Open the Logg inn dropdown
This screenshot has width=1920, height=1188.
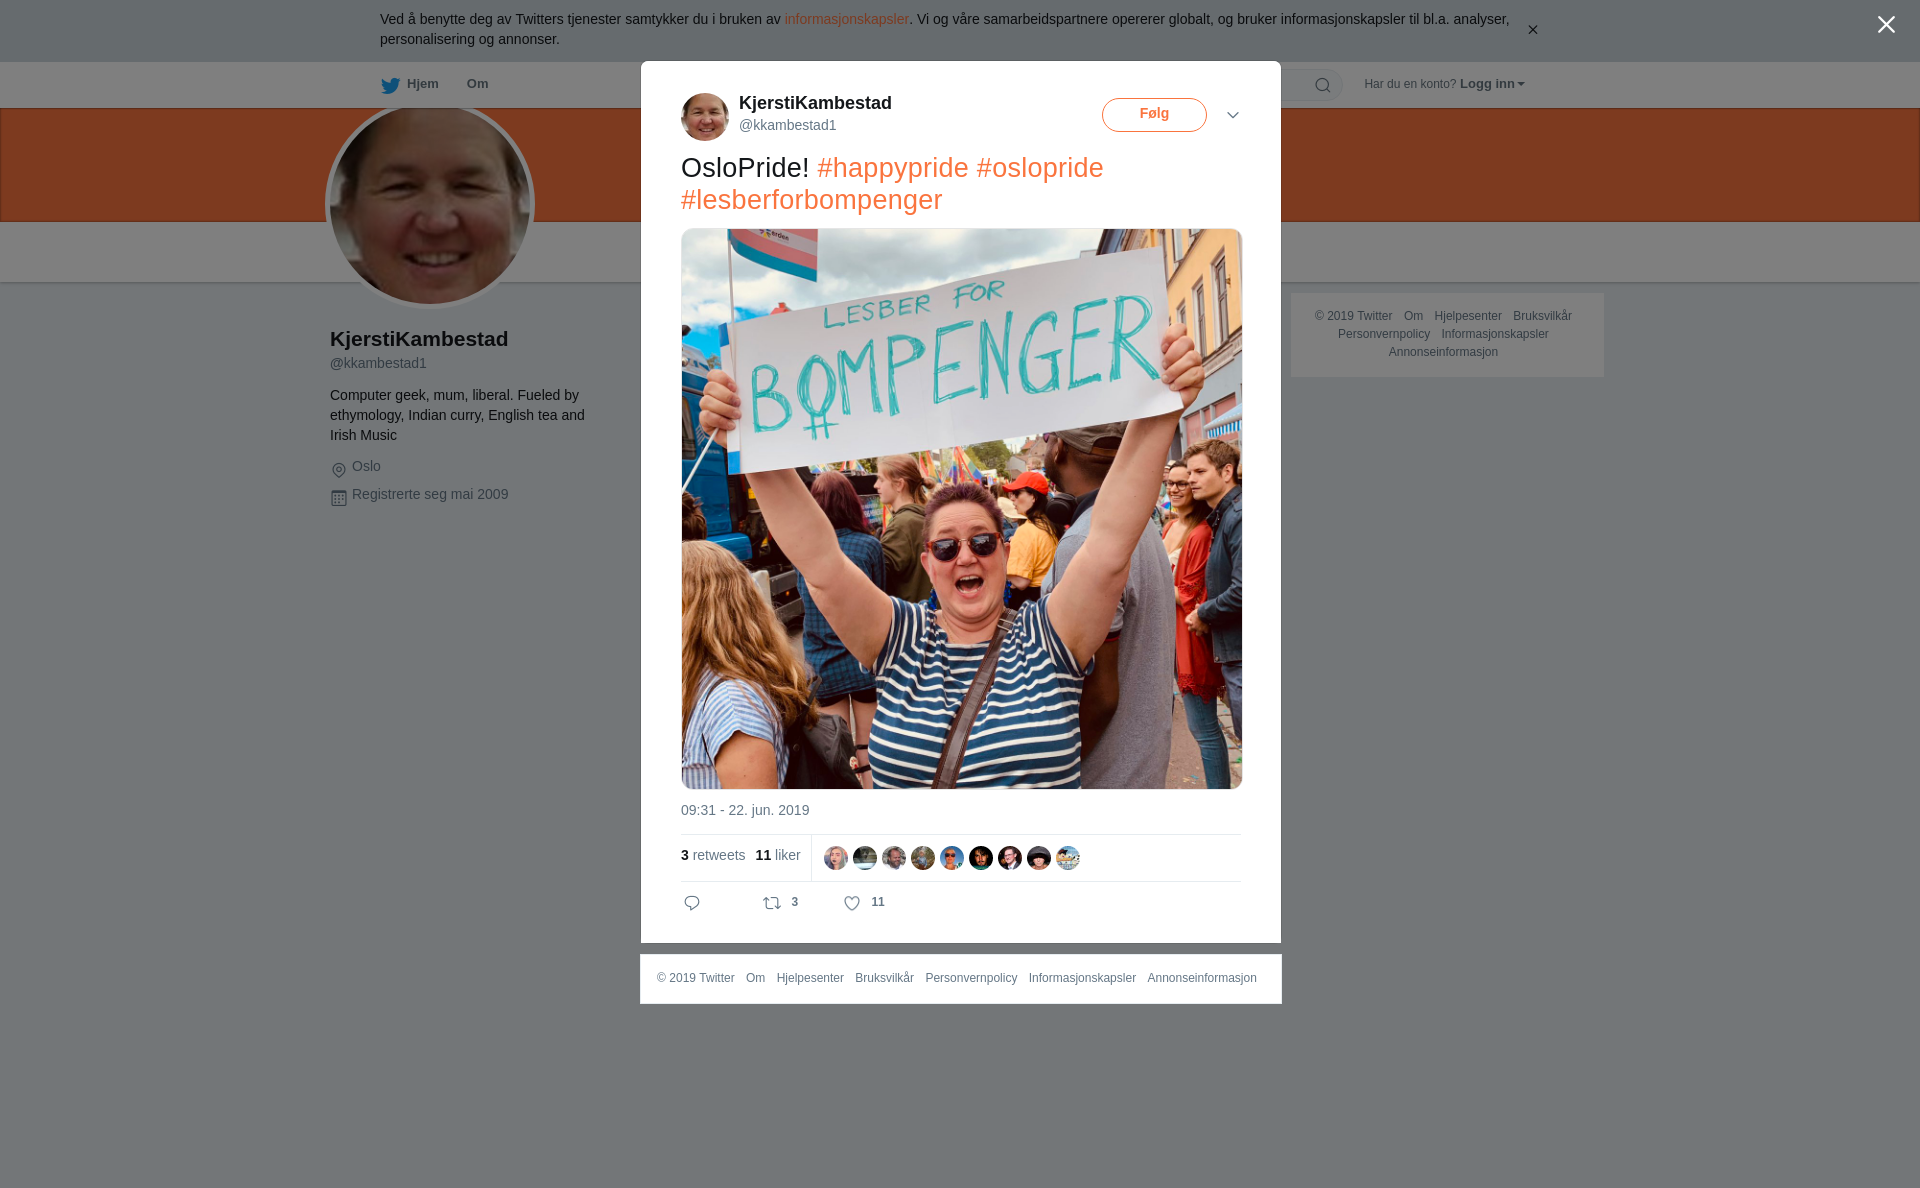1492,84
